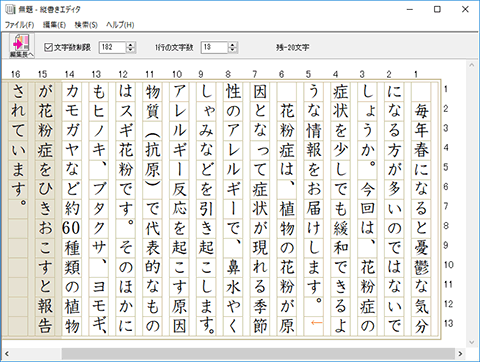This screenshot has height=362, width=480.
Task: Click the closing parenthesis ) in column 11
Action: (x=152, y=183)
